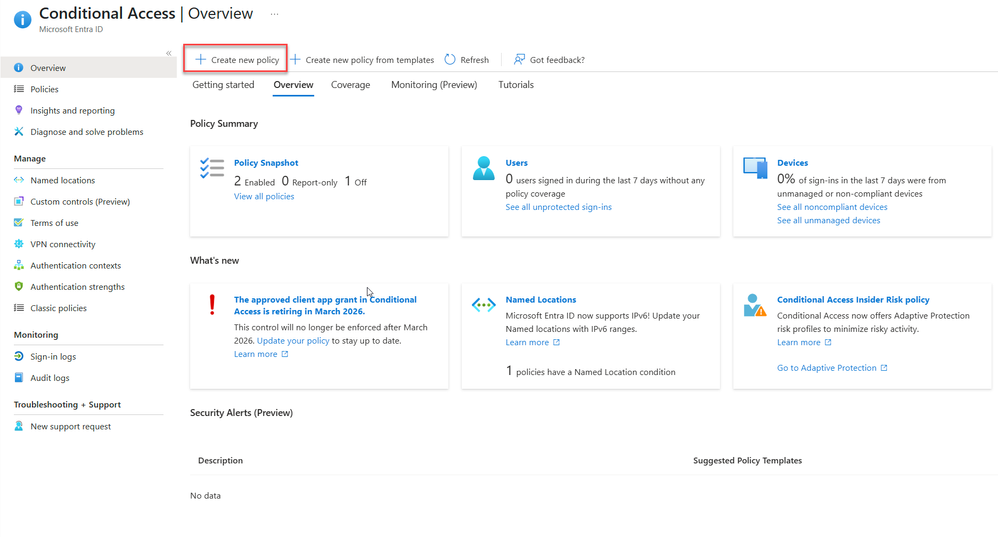Click the New support request person icon

(18, 426)
